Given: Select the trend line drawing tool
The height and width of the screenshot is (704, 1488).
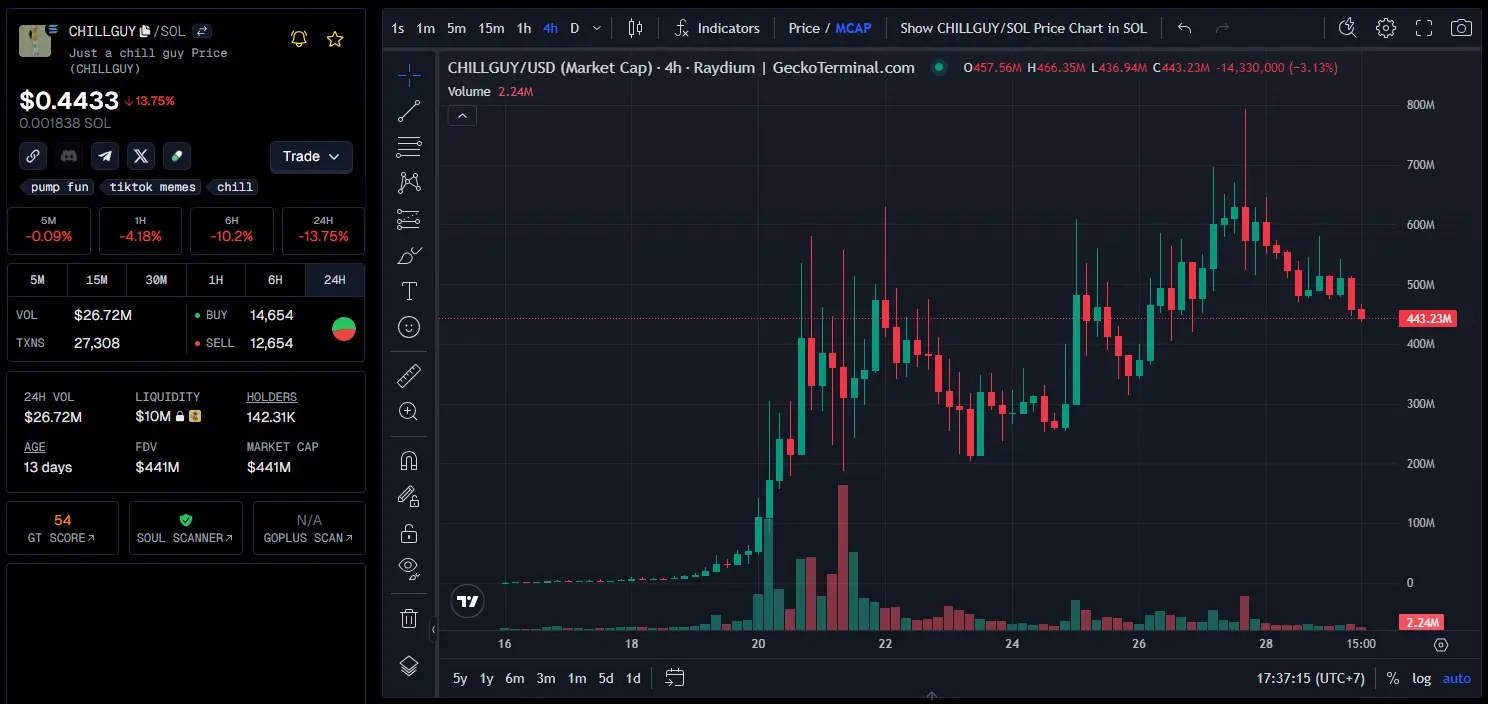Looking at the screenshot, I should 409,111.
